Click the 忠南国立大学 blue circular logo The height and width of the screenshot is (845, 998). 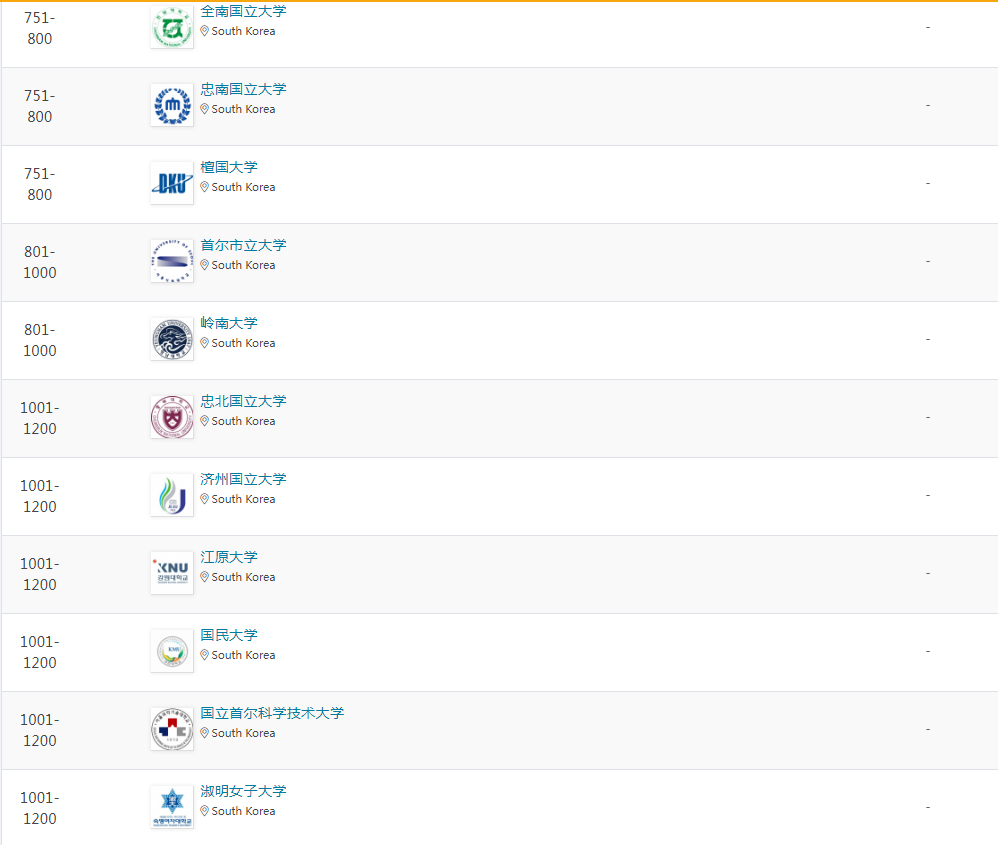pyautogui.click(x=172, y=104)
